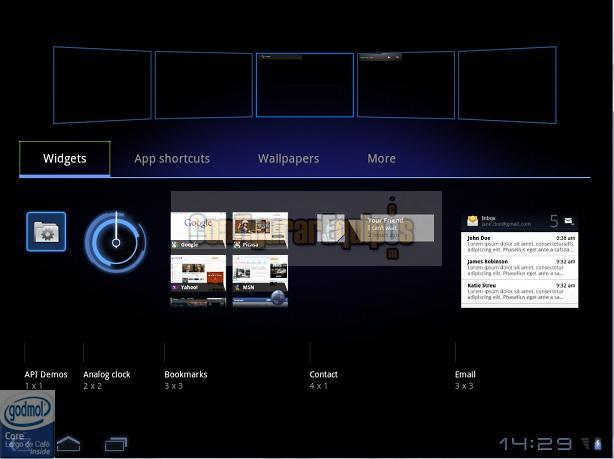The width and height of the screenshot is (614, 459).
Task: Select the far-right home screen panel
Action: click(x=507, y=85)
